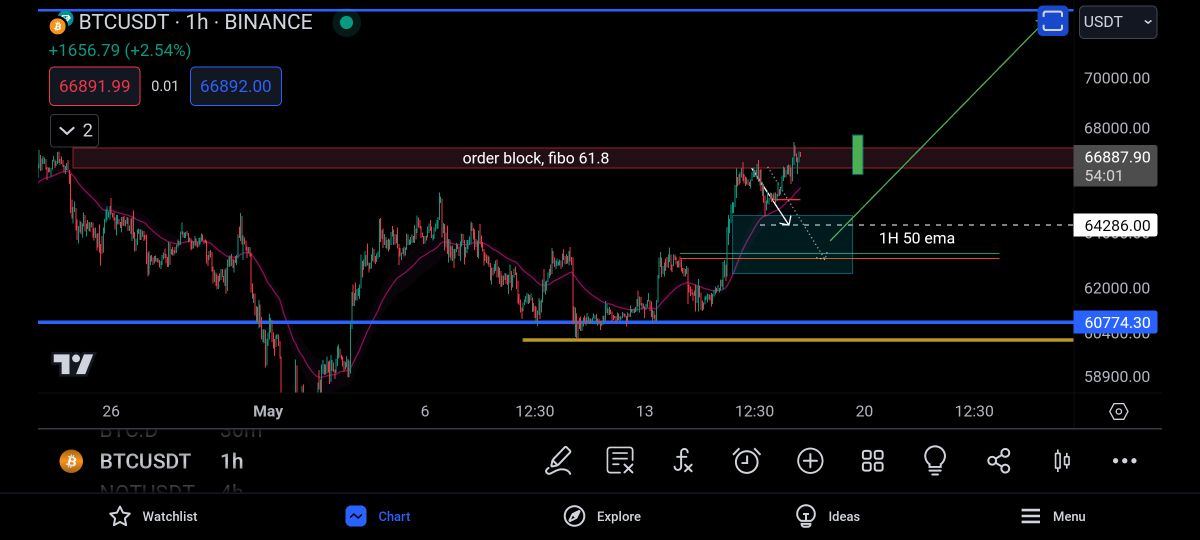
Task: Tap the 20 date axis label
Action: [x=864, y=411]
